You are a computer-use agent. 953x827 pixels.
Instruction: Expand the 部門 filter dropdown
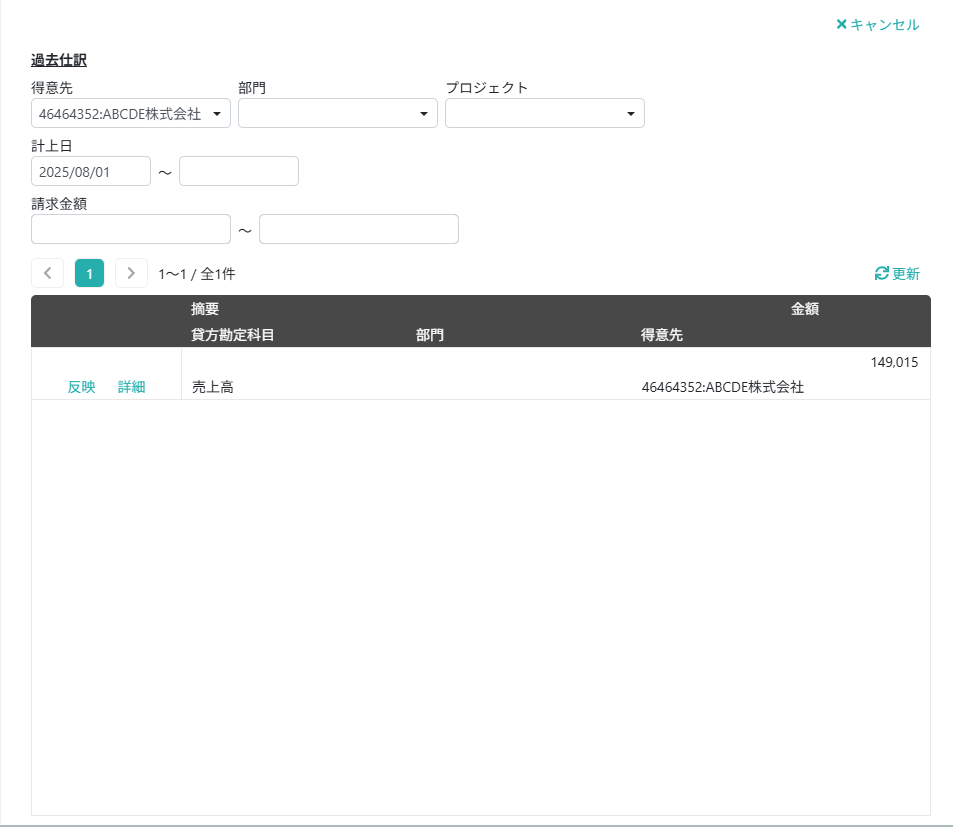pyautogui.click(x=337, y=114)
